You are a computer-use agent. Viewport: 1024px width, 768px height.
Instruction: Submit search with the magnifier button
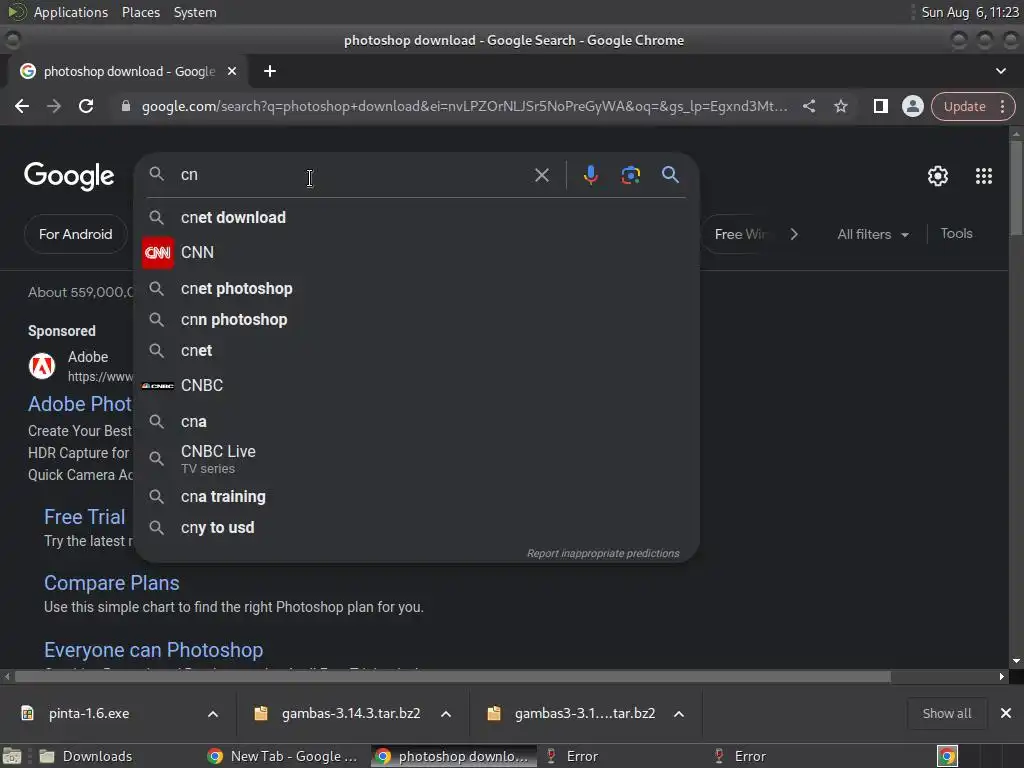click(670, 175)
